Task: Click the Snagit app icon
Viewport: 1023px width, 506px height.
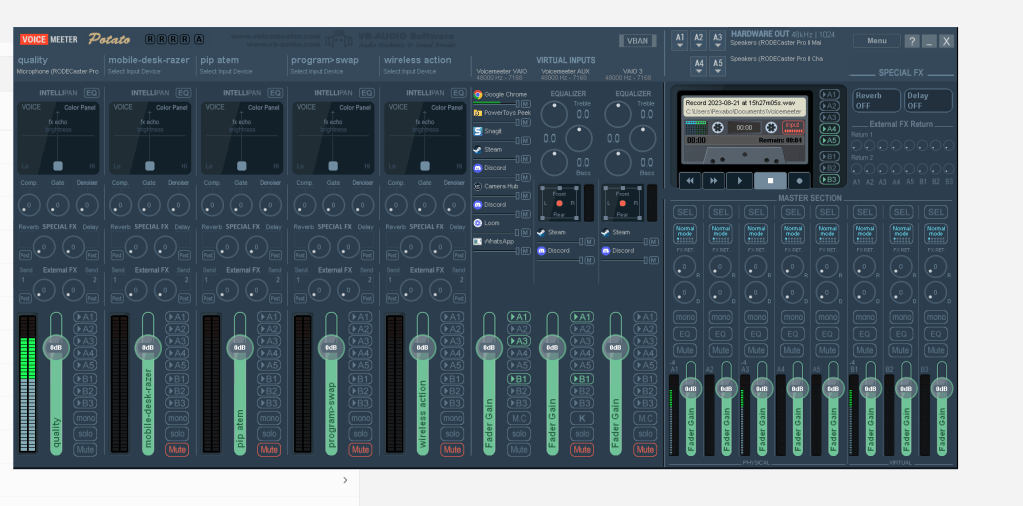Action: 478,131
